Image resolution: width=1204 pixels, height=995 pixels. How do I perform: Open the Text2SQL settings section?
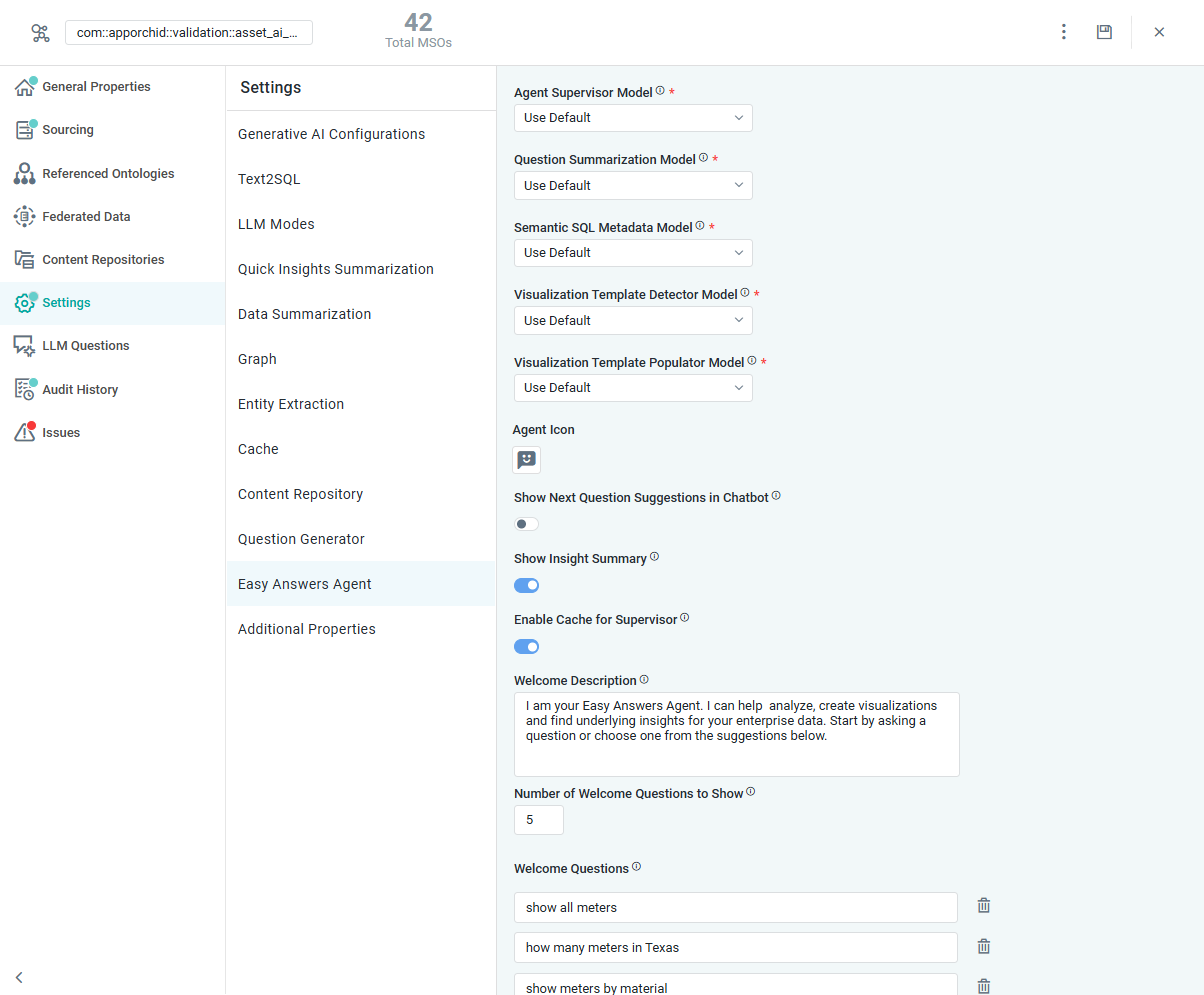click(x=269, y=179)
